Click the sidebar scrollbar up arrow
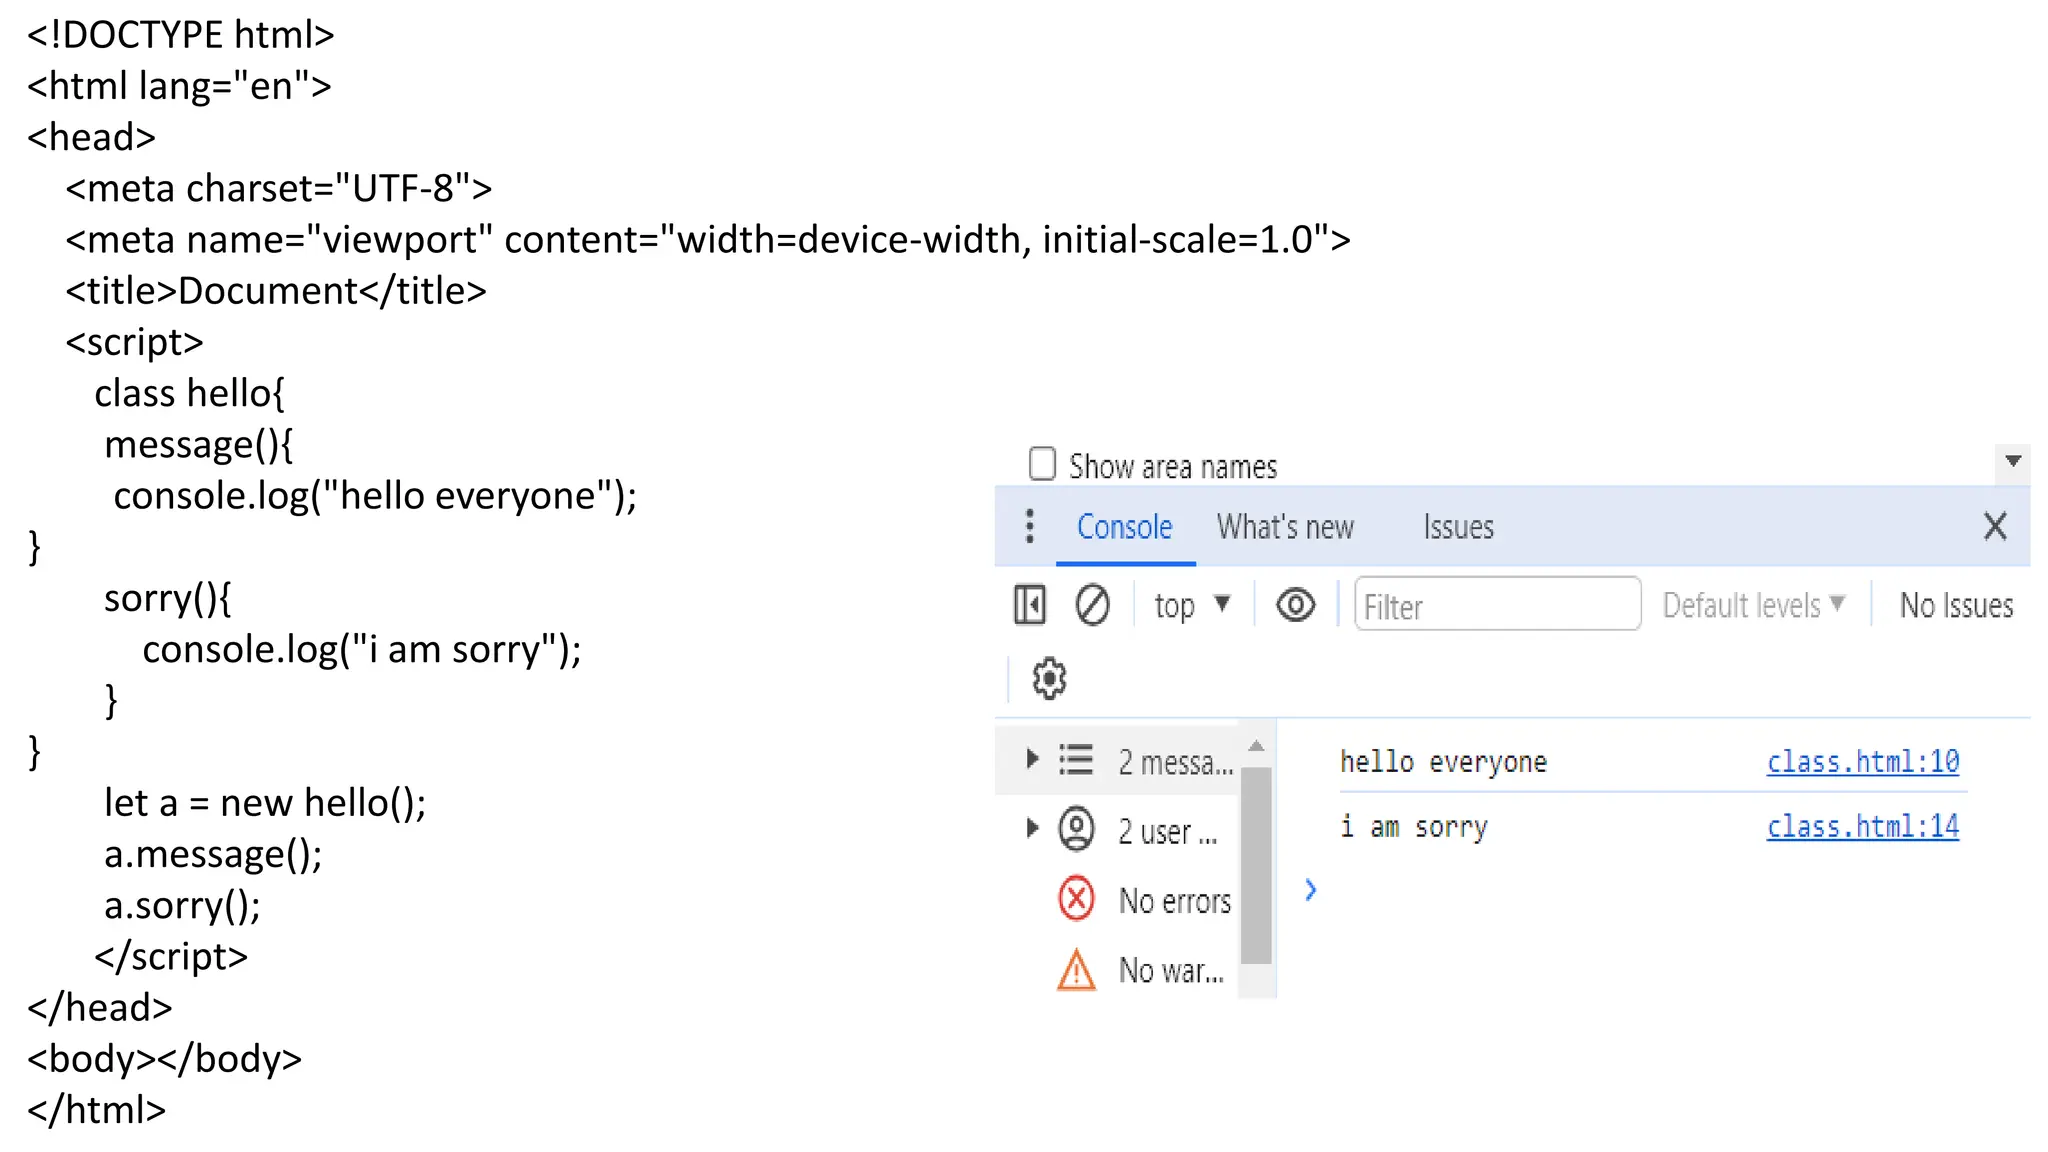This screenshot has height=1152, width=2048. [1256, 746]
